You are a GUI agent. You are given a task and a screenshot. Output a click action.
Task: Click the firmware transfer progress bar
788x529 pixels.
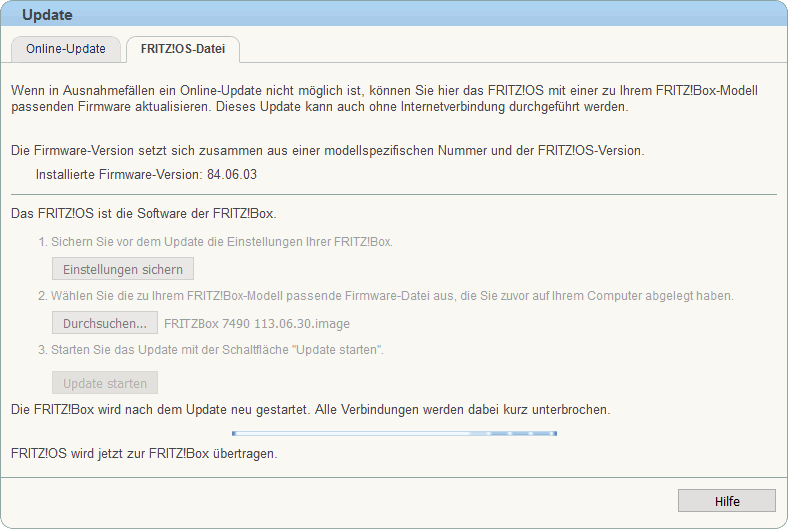[x=395, y=433]
